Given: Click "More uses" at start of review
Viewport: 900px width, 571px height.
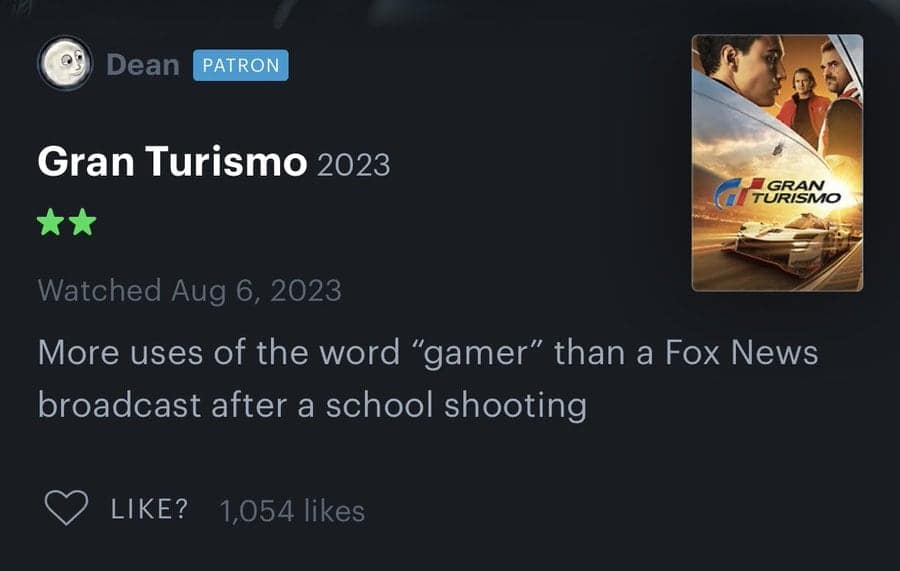Looking at the screenshot, I should coord(121,352).
